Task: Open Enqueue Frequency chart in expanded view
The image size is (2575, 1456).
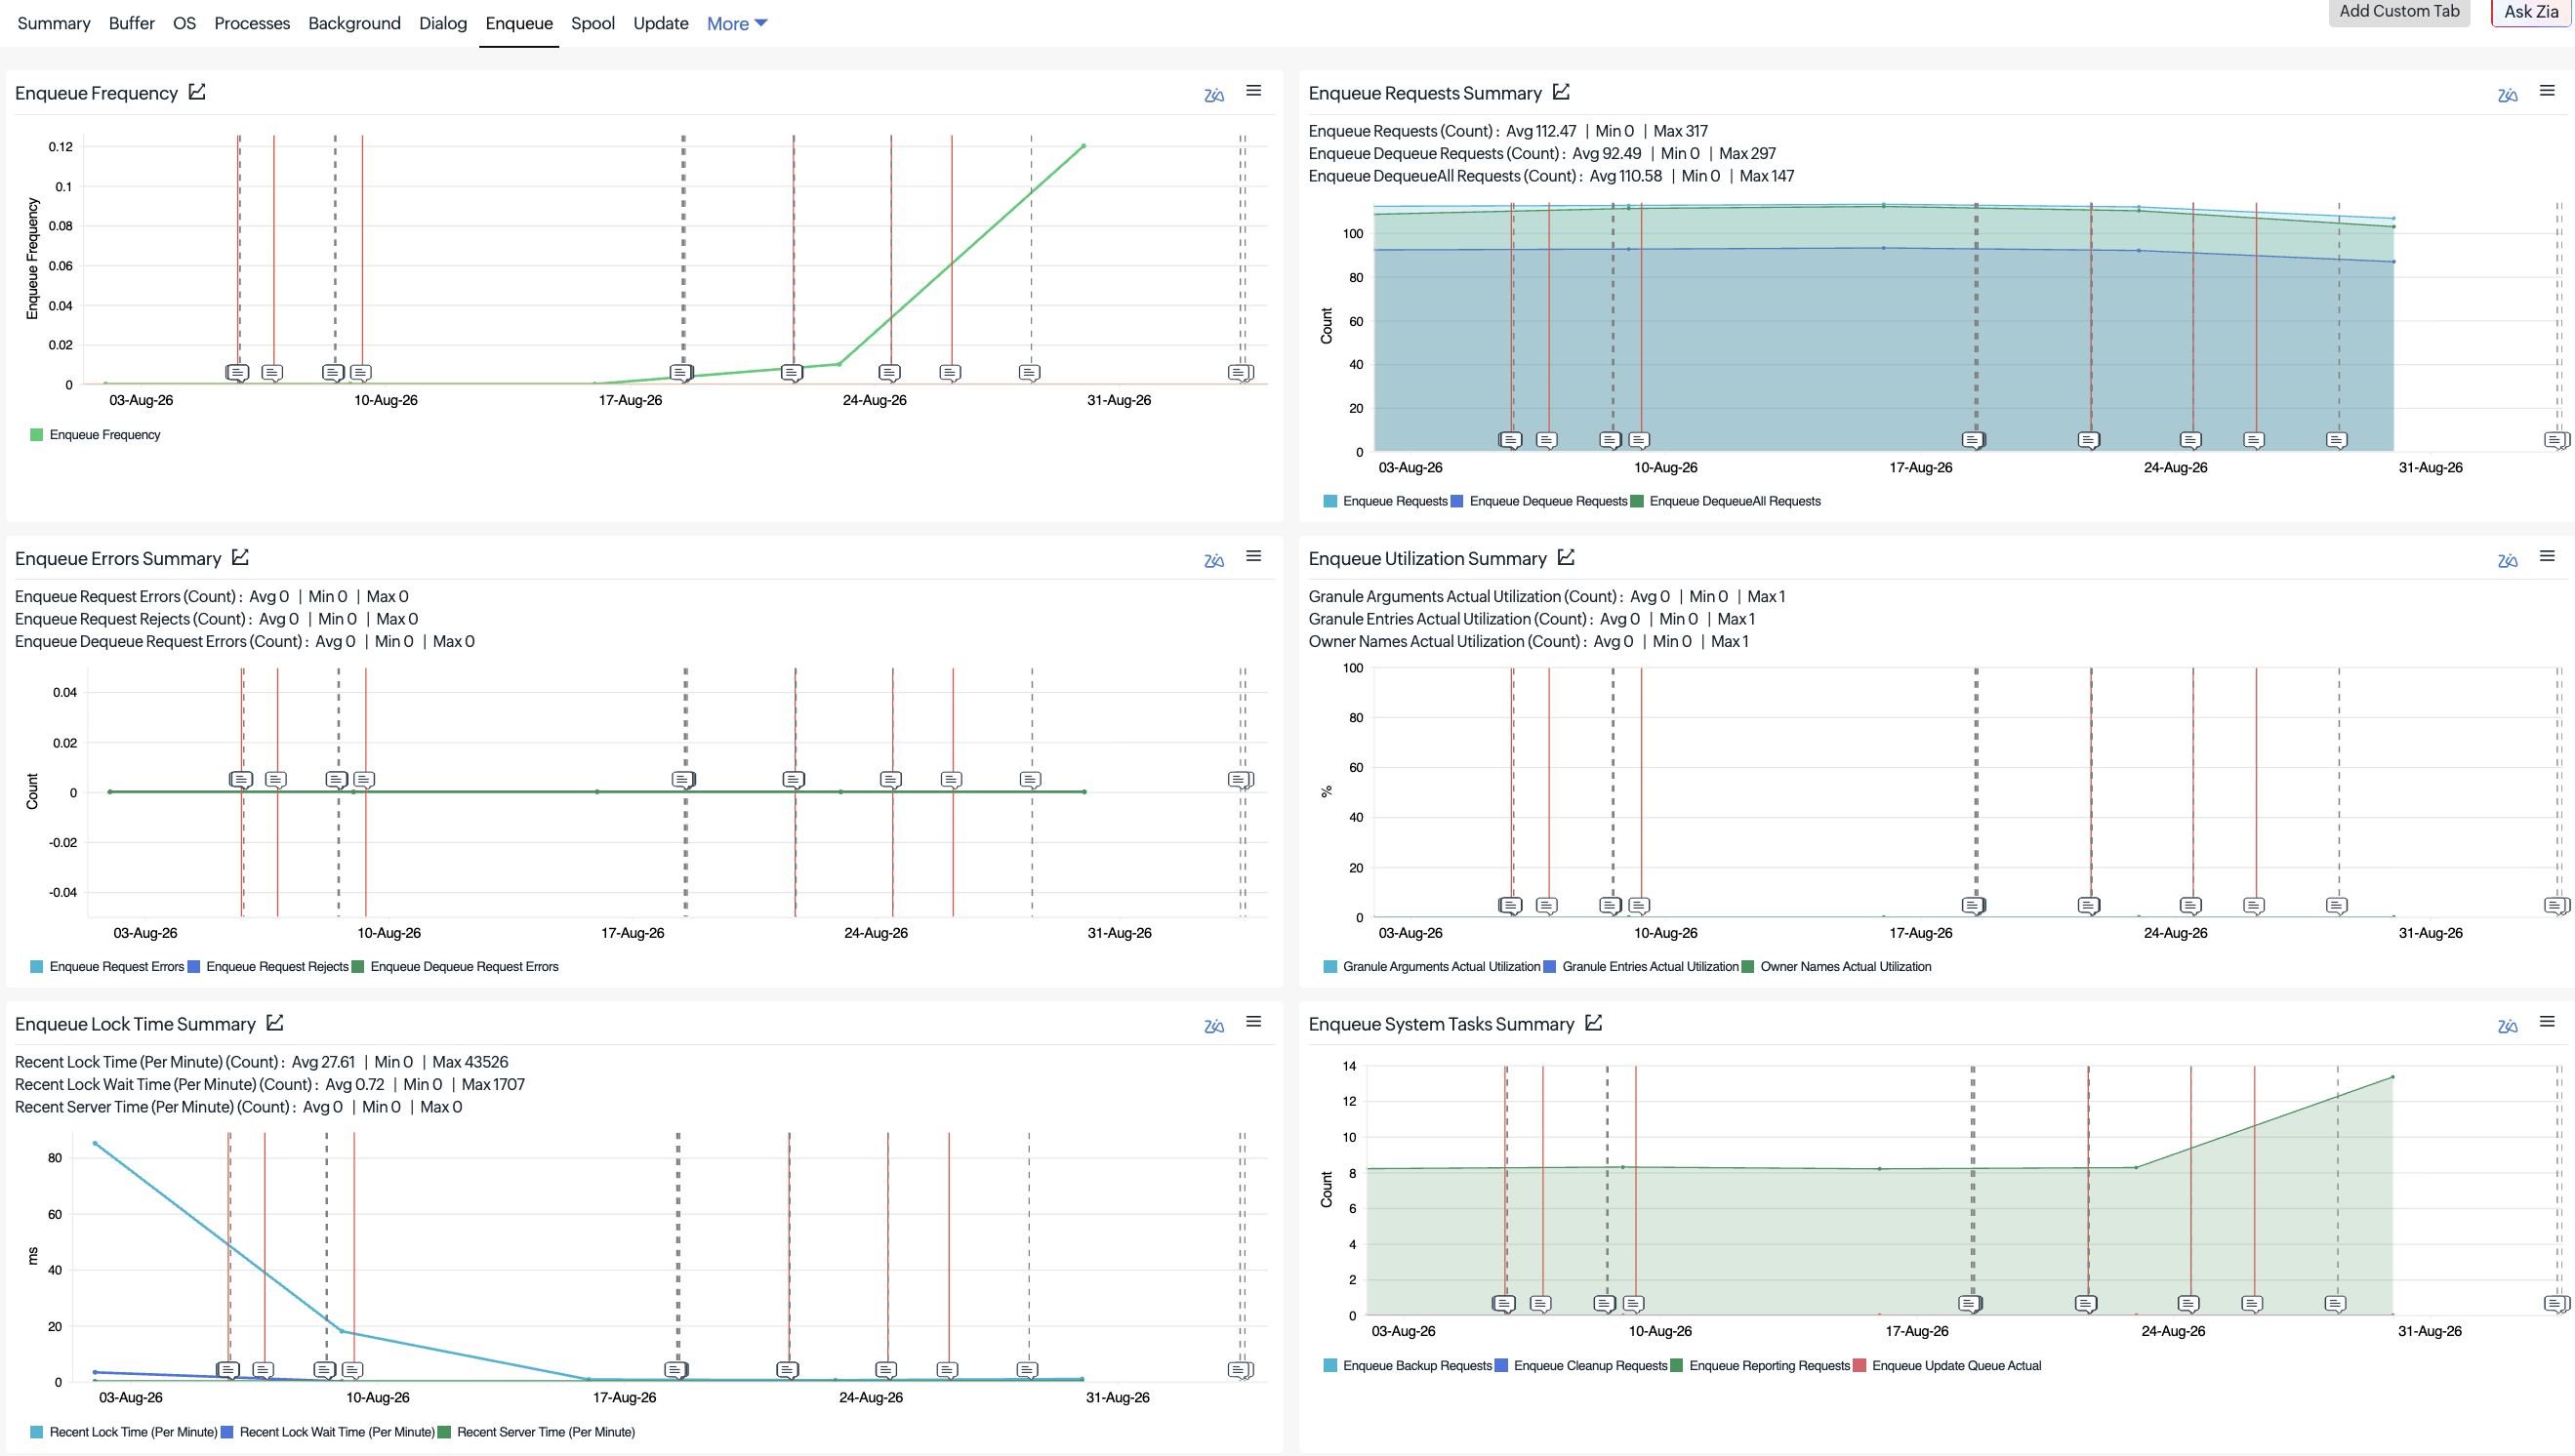Action: click(197, 92)
